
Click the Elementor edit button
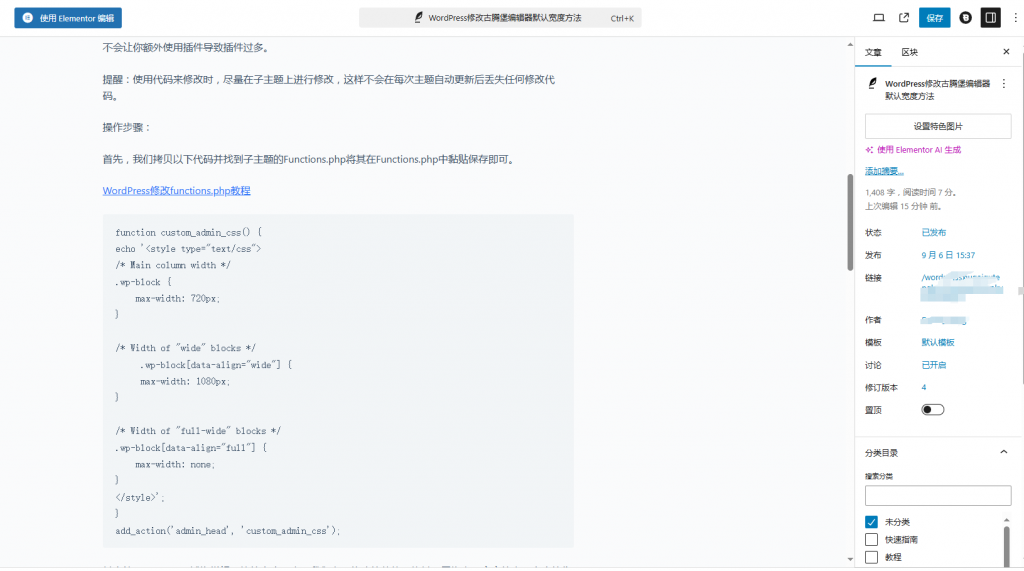(68, 18)
